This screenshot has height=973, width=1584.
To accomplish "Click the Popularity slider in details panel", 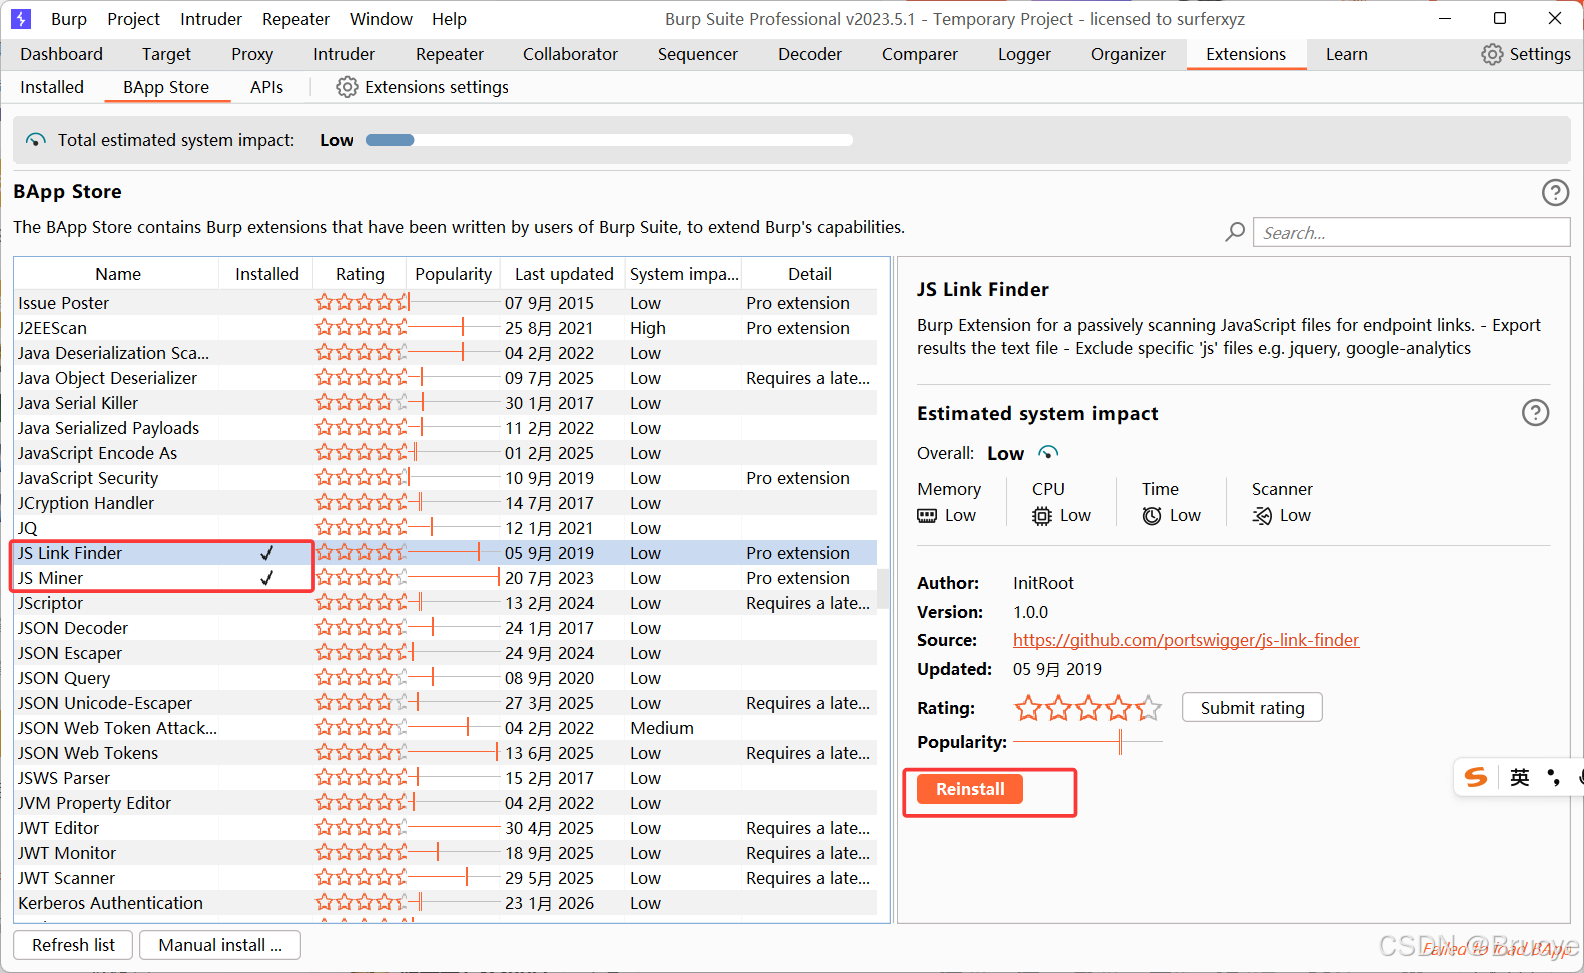I will 1088,742.
